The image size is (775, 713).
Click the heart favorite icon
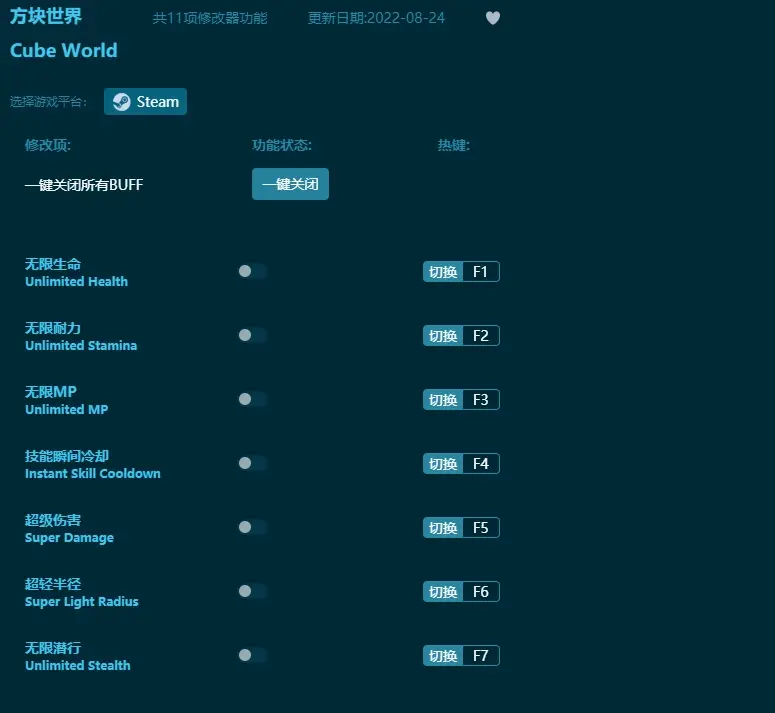point(493,18)
